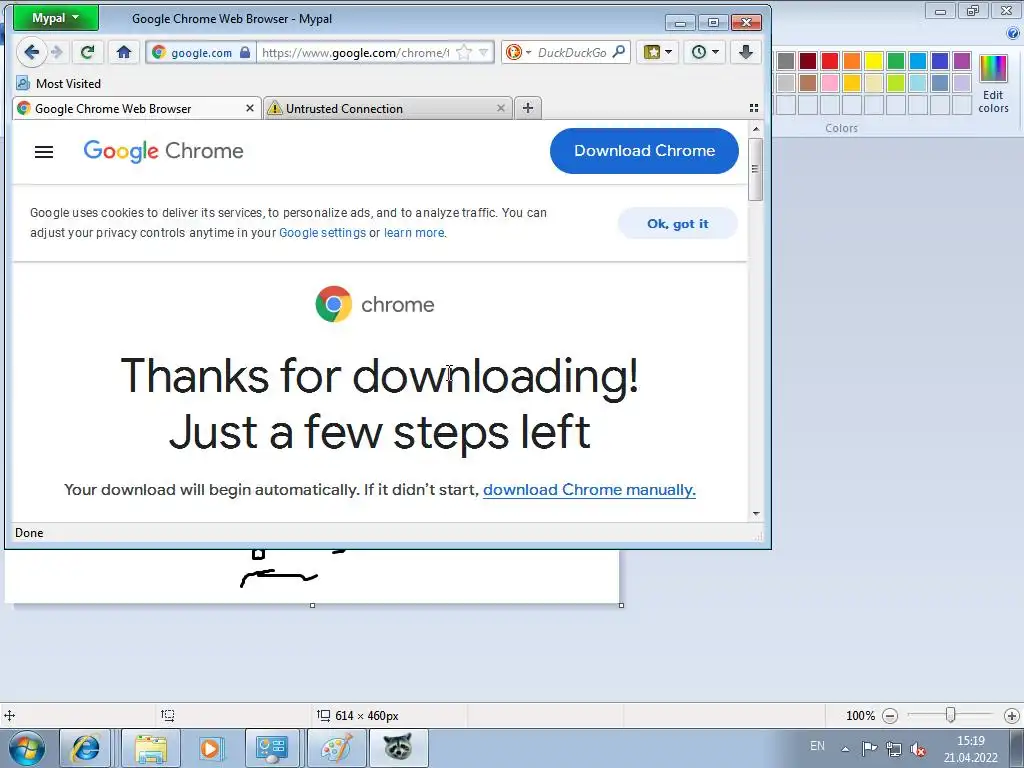The height and width of the screenshot is (768, 1024).
Task: Click download Chrome manually link
Action: pyautogui.click(x=589, y=490)
